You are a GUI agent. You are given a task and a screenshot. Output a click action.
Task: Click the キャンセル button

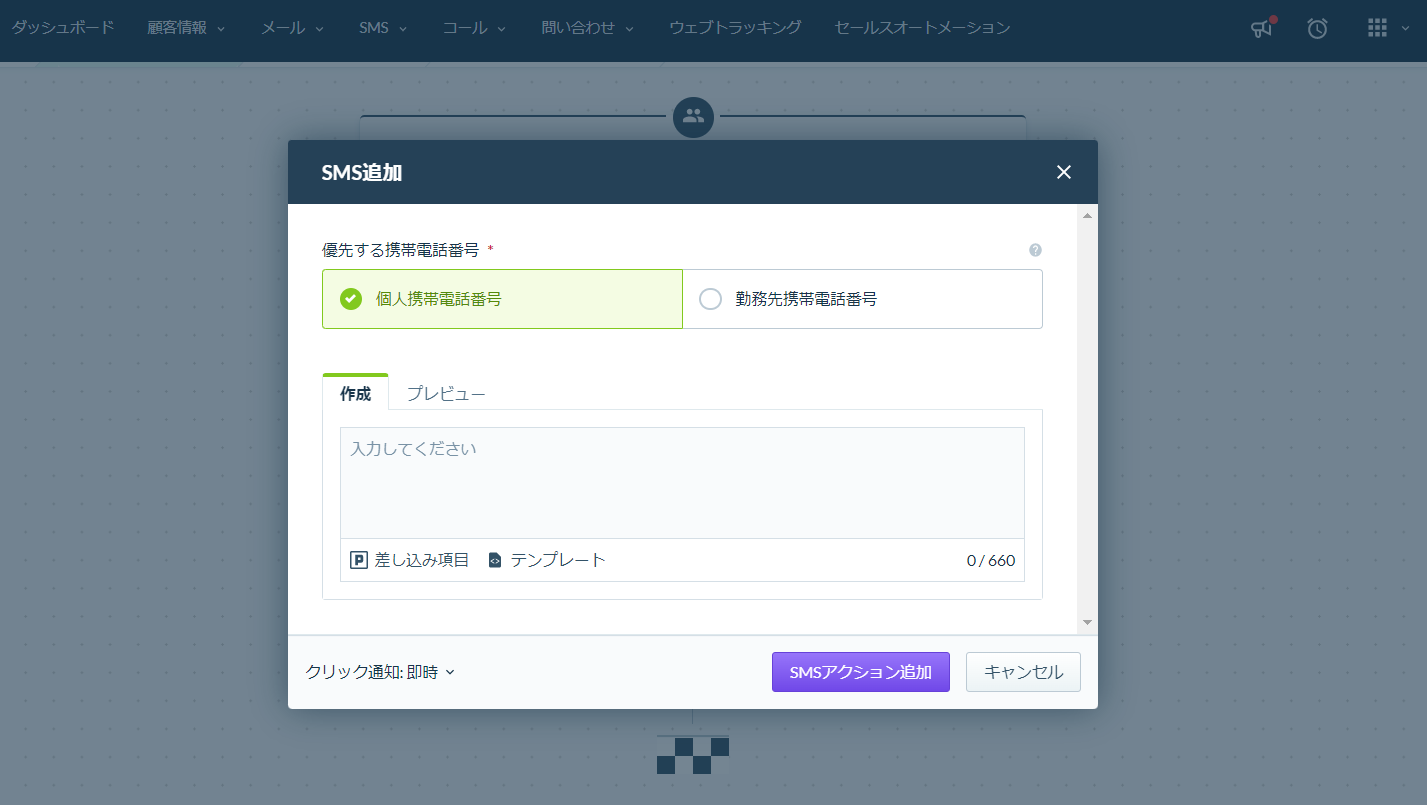(x=1023, y=672)
